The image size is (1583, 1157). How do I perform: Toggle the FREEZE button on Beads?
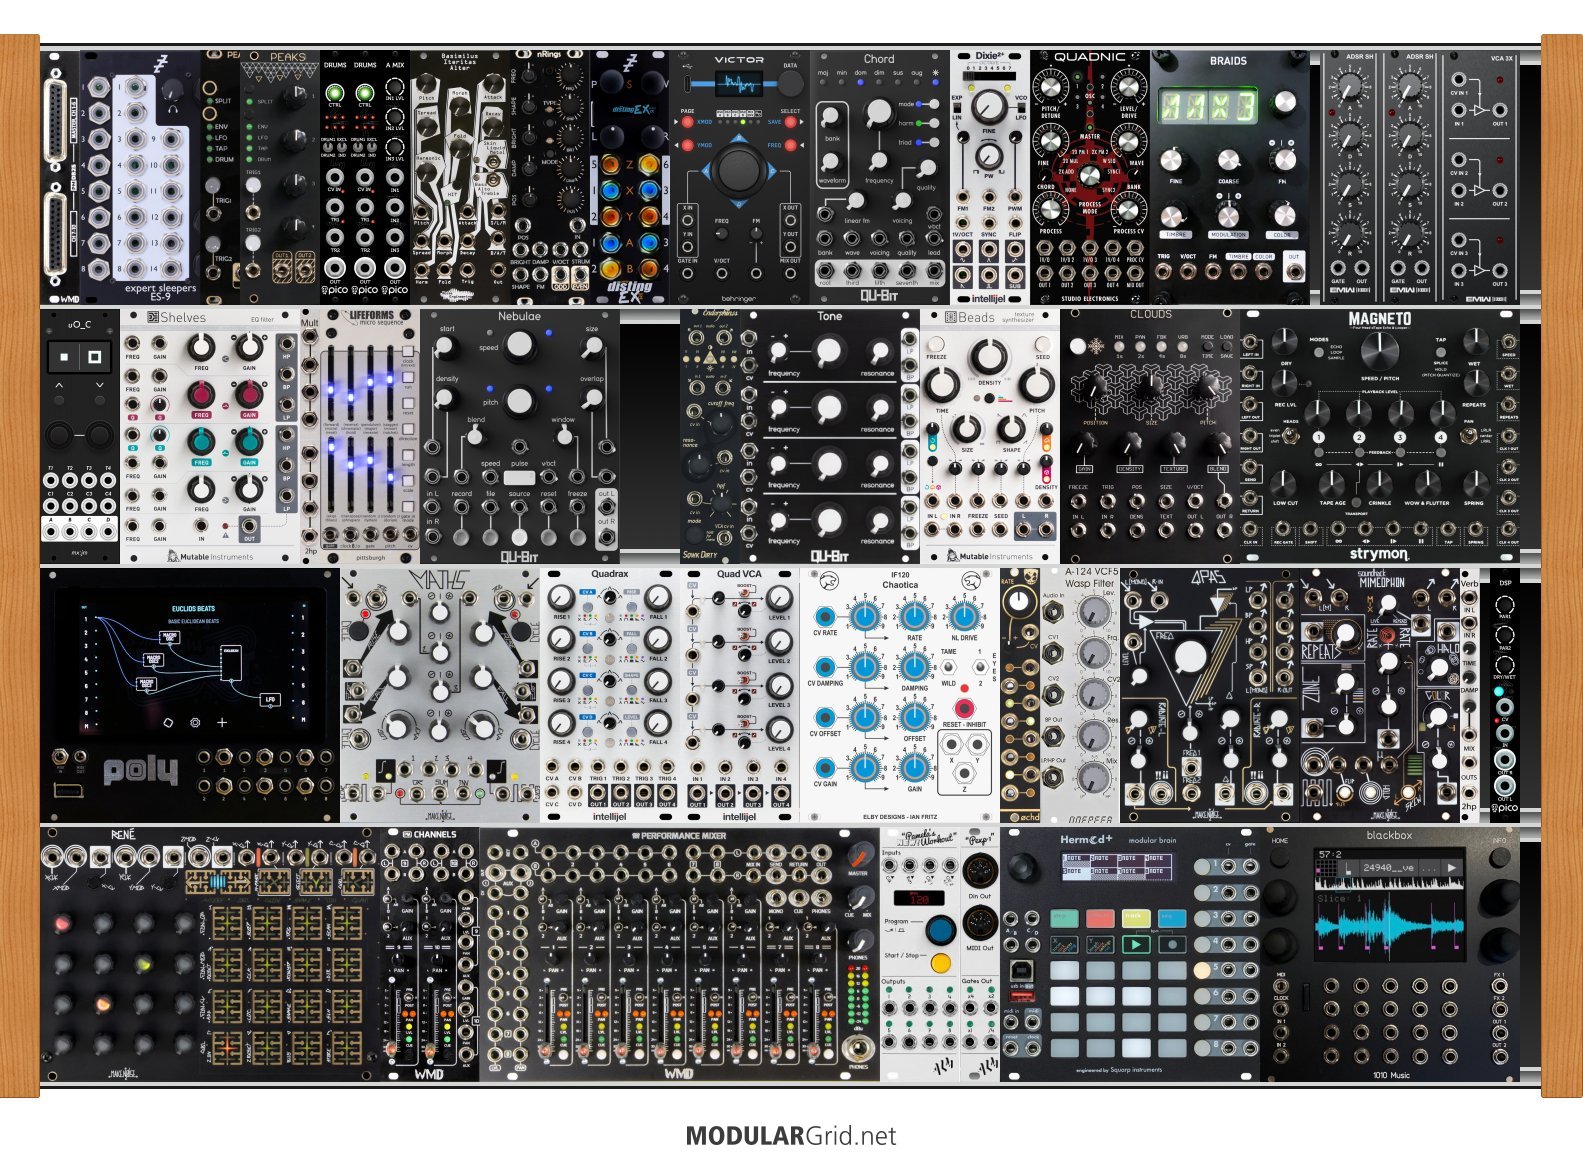tap(938, 344)
